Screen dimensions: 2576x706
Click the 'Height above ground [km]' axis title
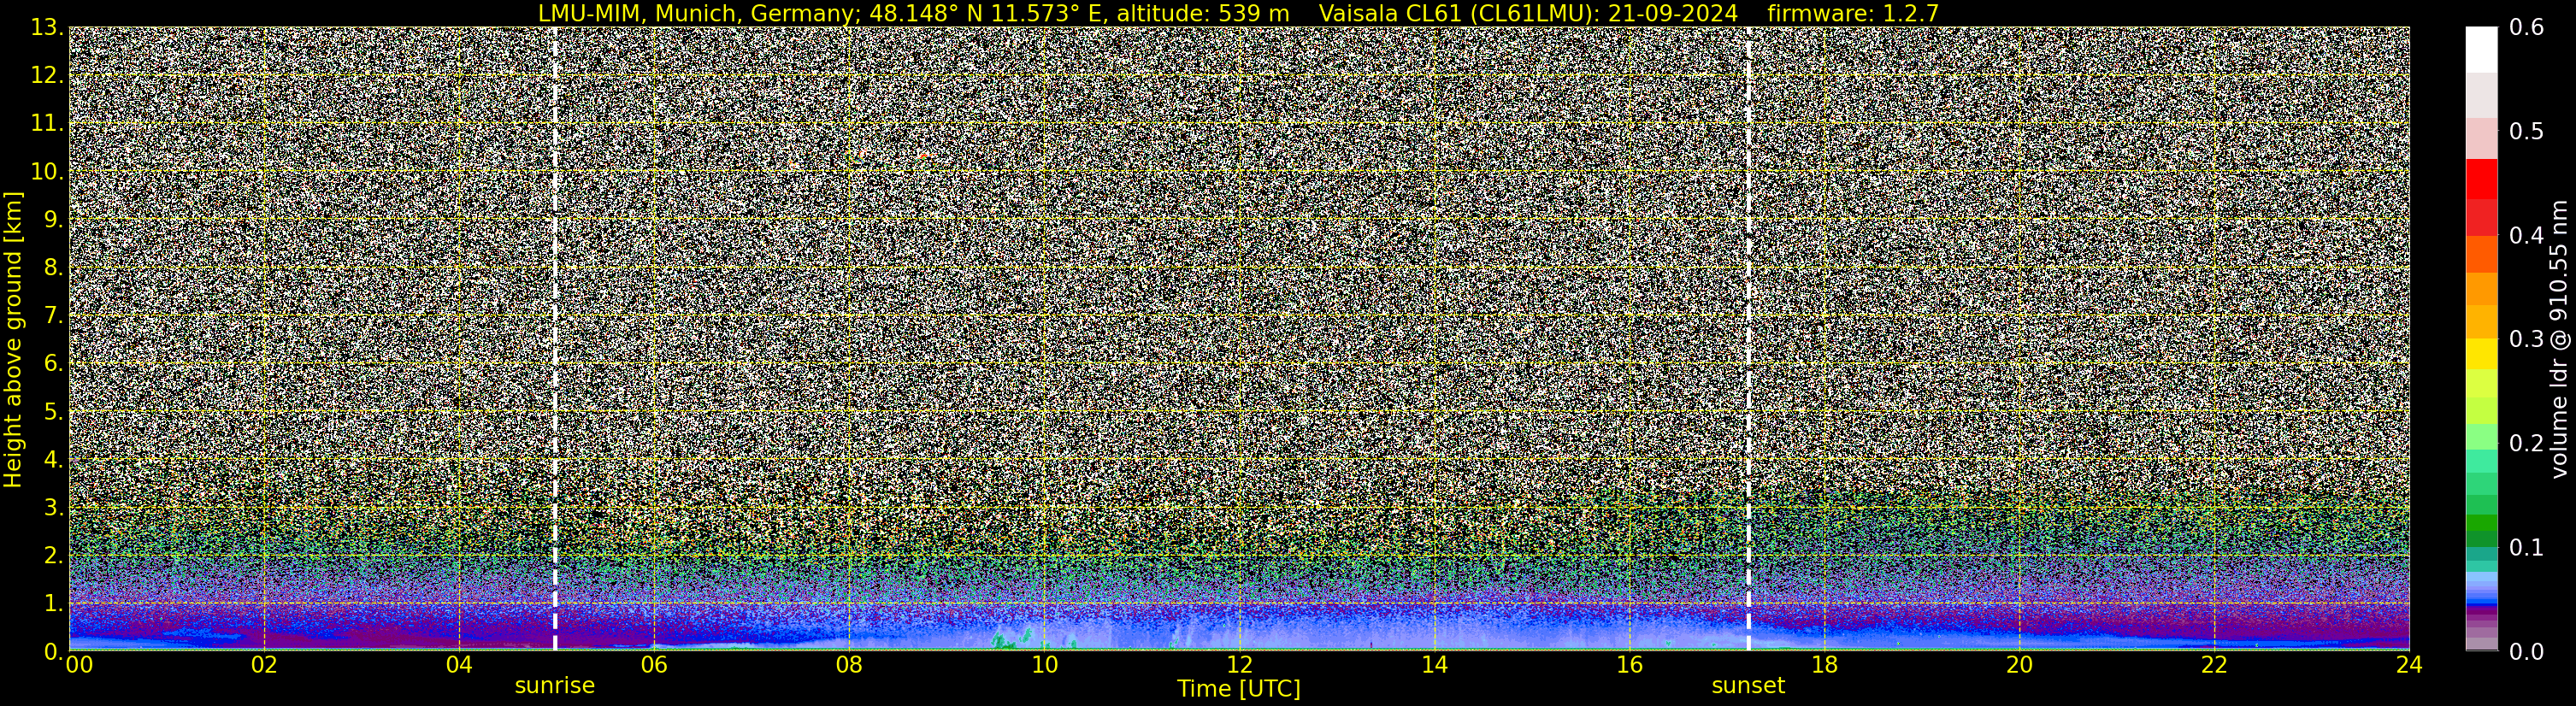[x=13, y=339]
